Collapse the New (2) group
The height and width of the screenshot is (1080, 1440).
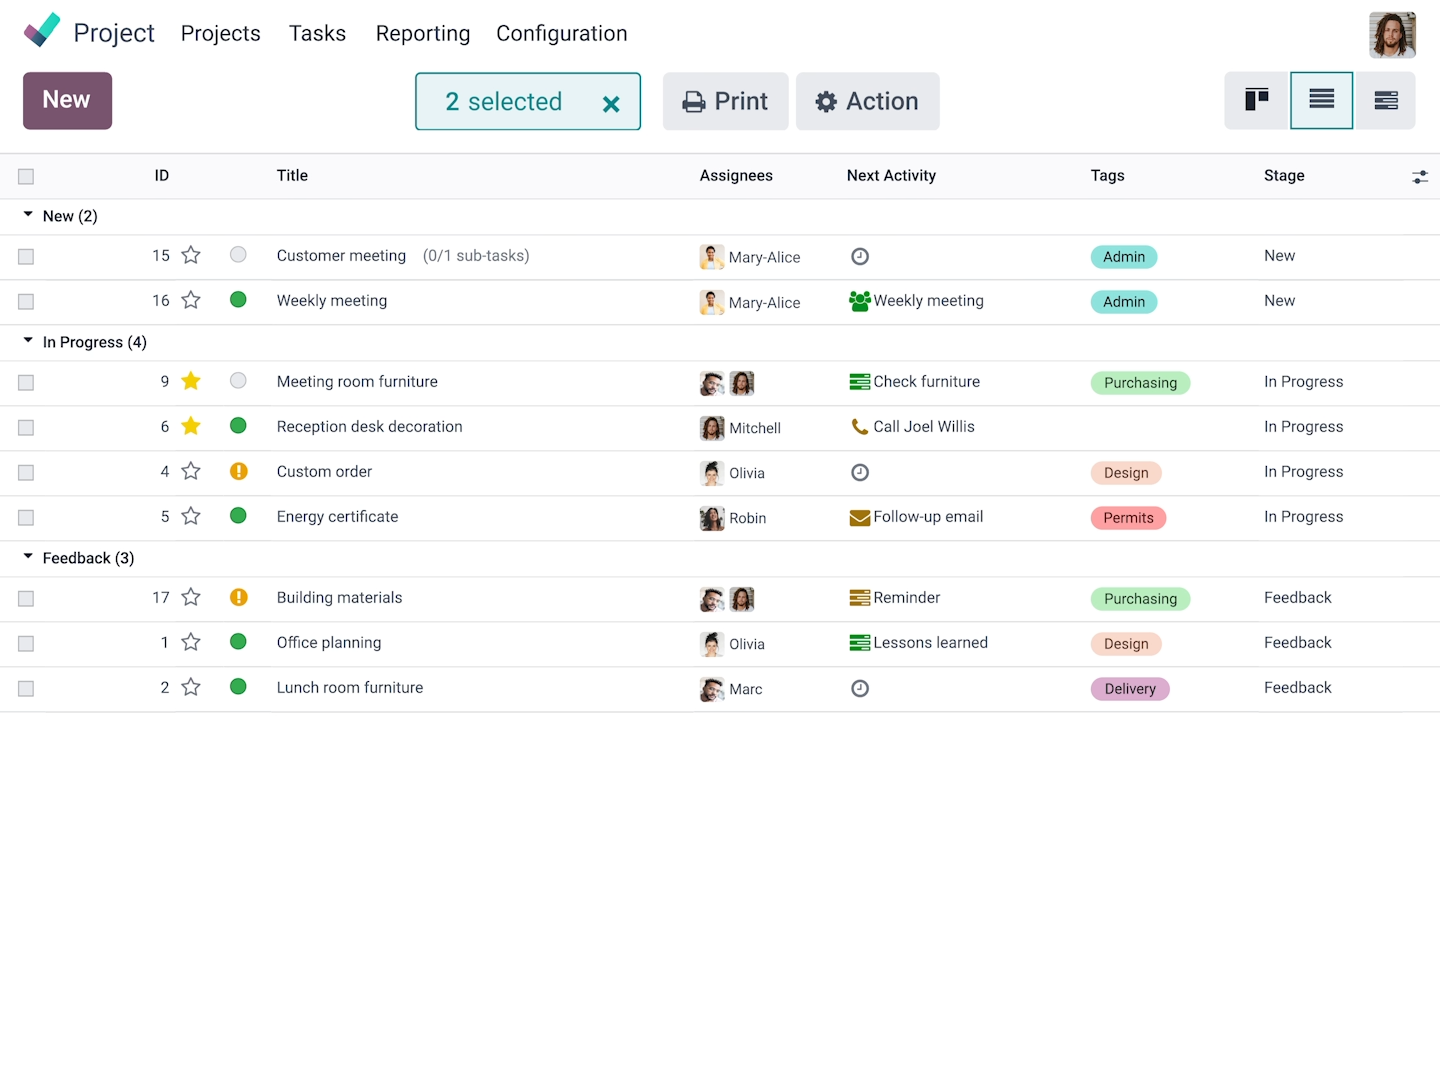[28, 215]
